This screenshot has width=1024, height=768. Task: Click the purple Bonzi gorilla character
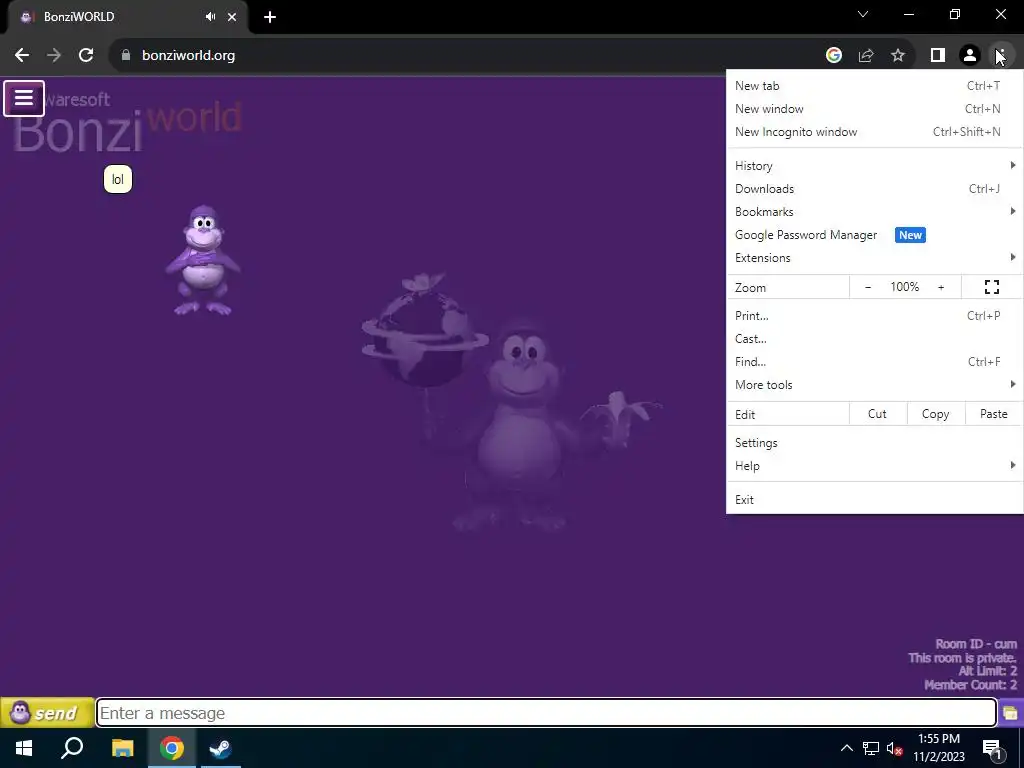(203, 260)
